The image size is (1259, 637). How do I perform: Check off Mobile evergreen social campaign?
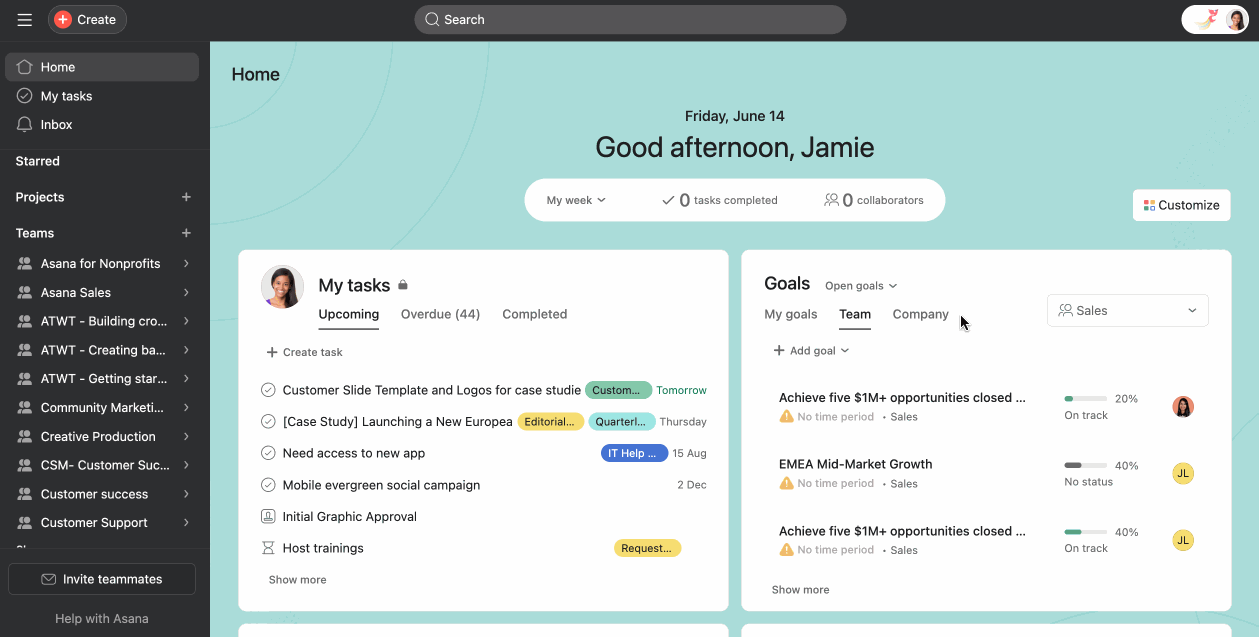coord(268,485)
